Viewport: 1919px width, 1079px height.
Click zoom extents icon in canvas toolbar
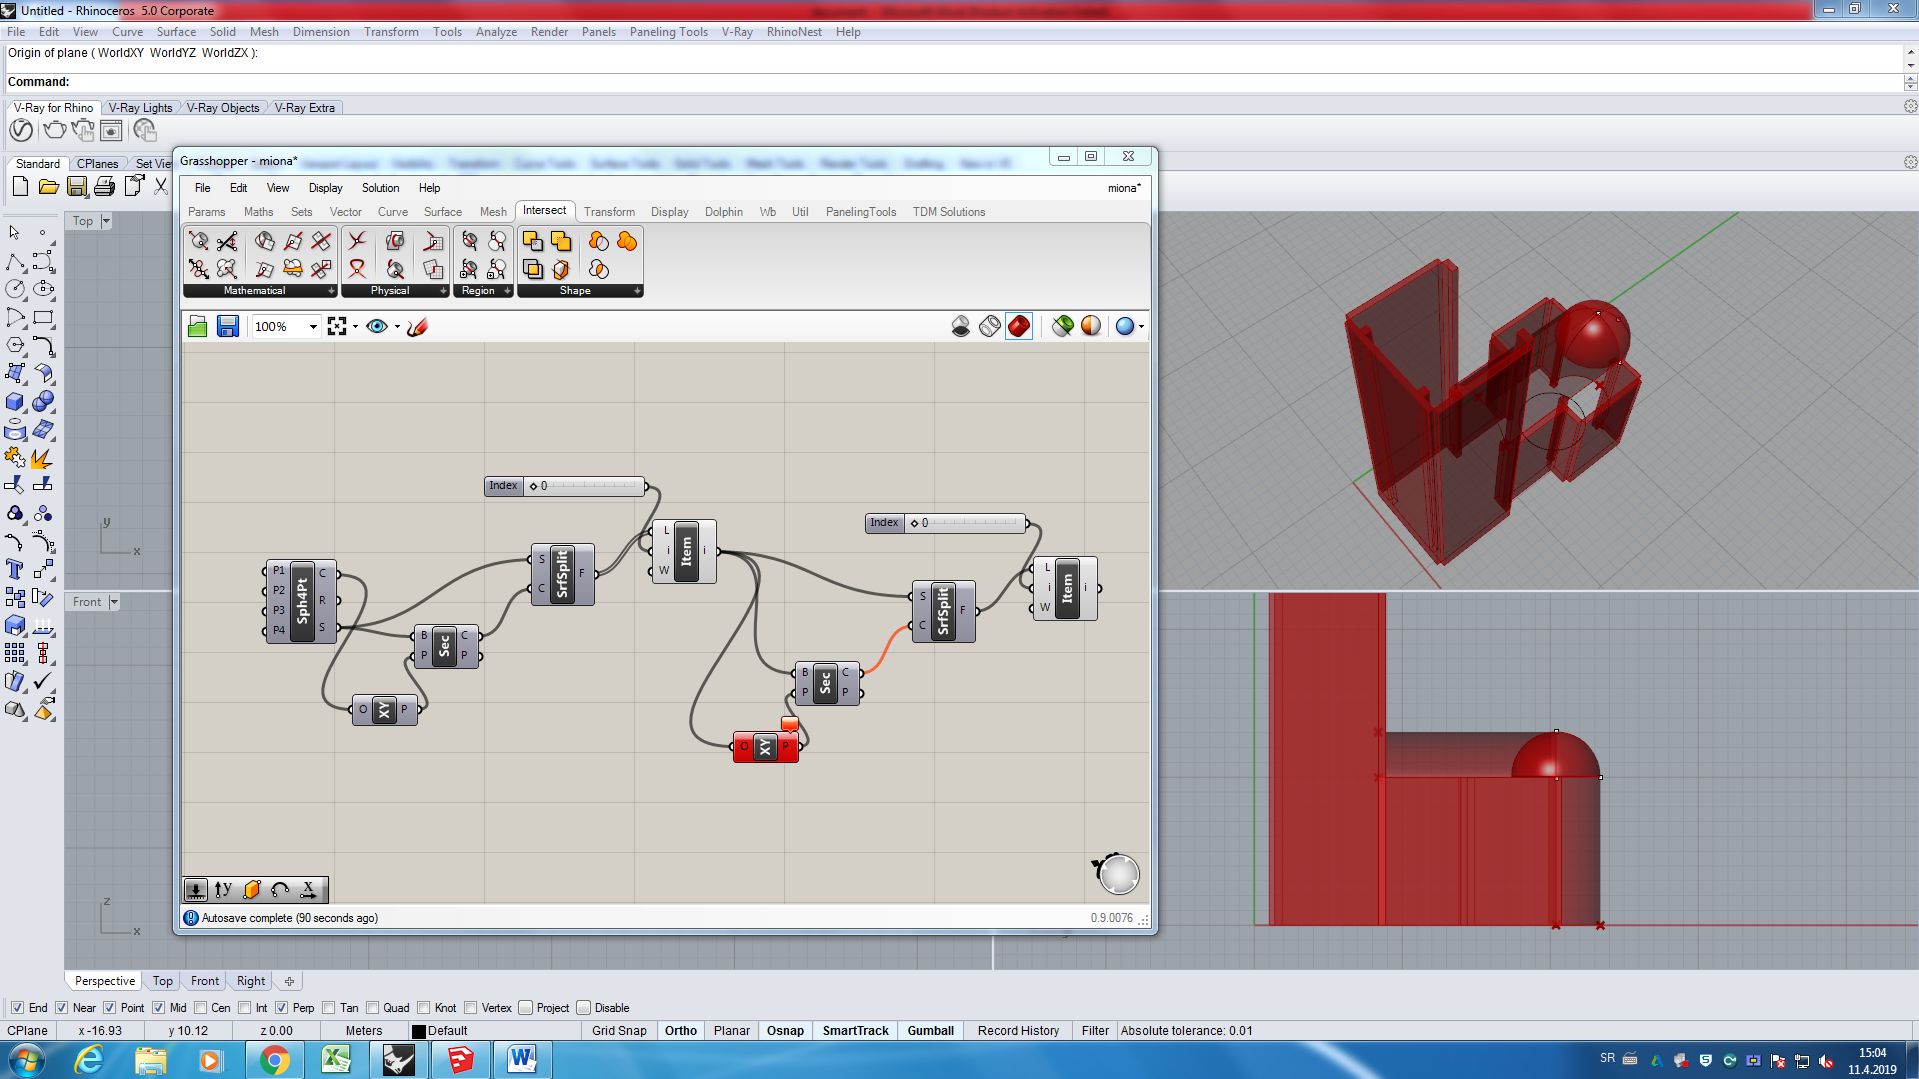[x=337, y=326]
